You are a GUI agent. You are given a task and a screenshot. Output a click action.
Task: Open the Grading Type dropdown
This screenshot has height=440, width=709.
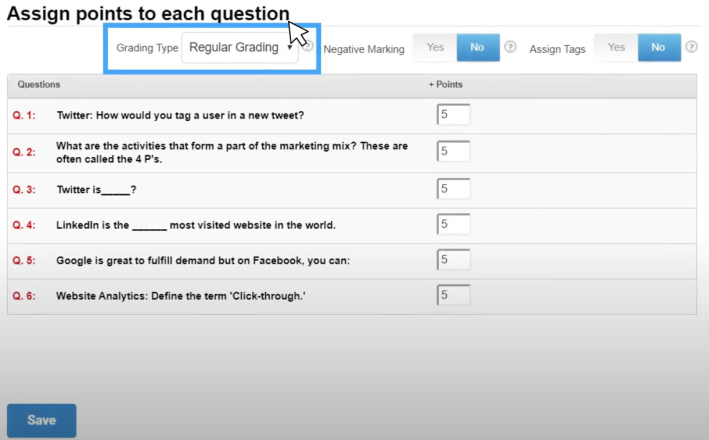tap(240, 48)
